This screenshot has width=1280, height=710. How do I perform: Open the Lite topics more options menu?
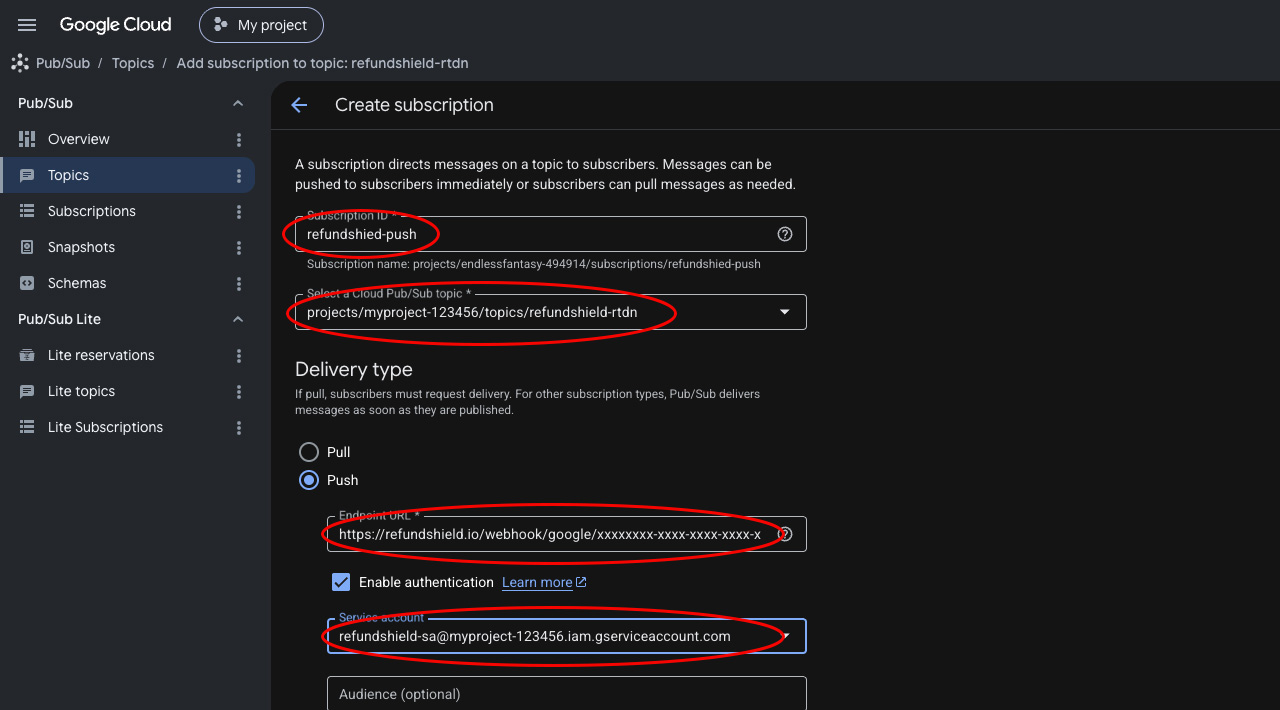point(238,391)
